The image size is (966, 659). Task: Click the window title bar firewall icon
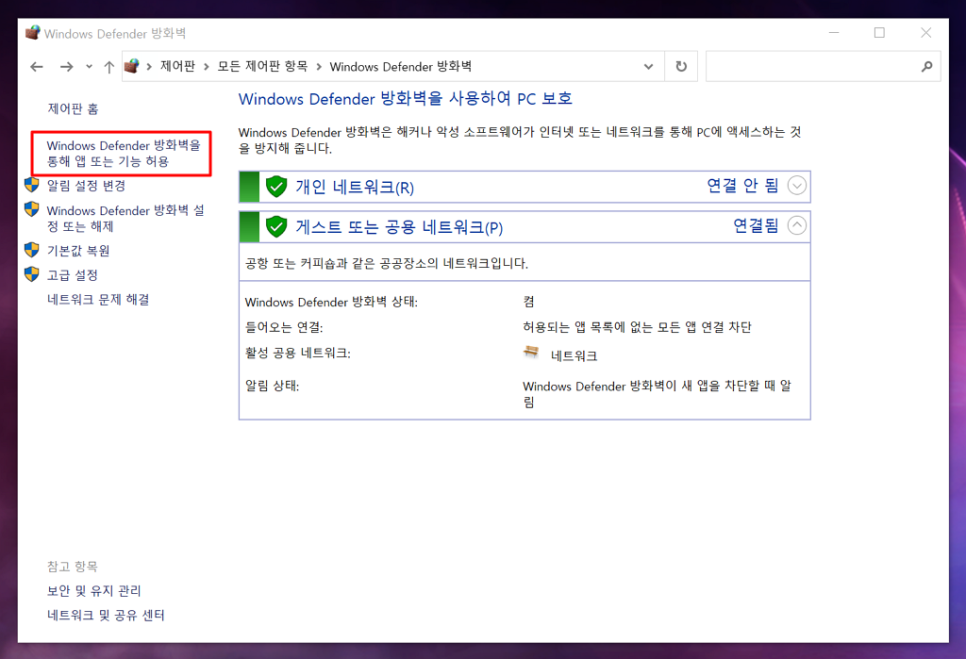[33, 33]
